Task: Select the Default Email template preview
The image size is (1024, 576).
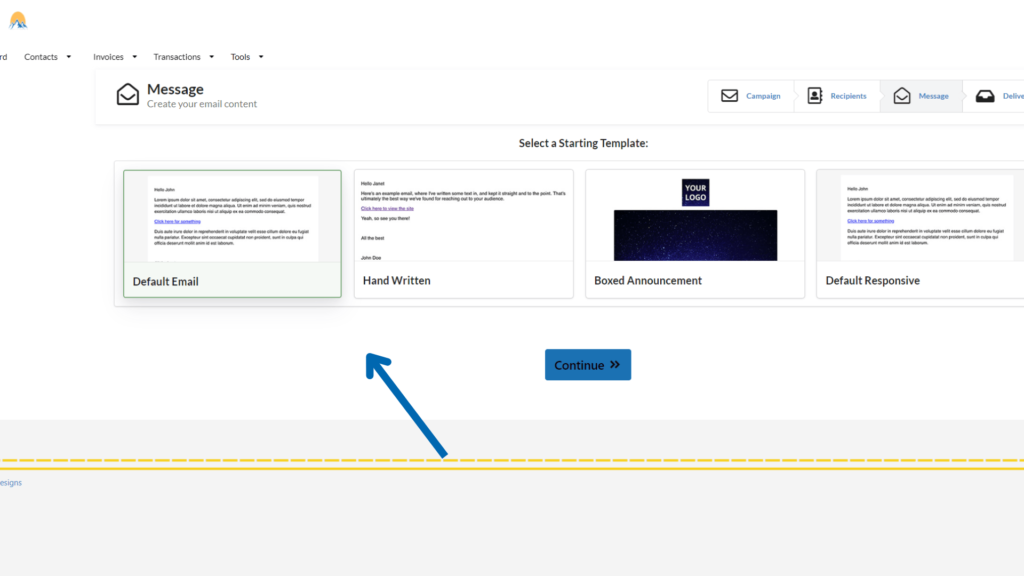Action: [232, 217]
